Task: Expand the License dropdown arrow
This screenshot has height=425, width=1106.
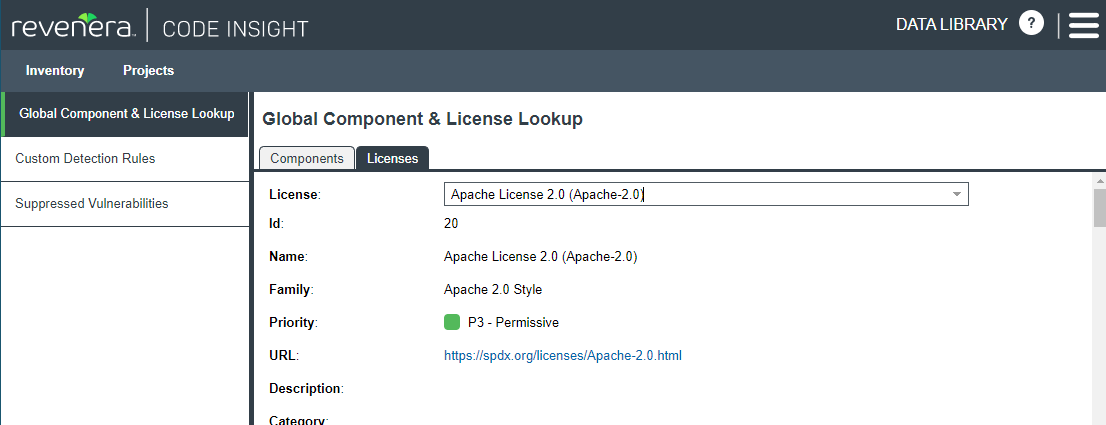Action: point(957,195)
